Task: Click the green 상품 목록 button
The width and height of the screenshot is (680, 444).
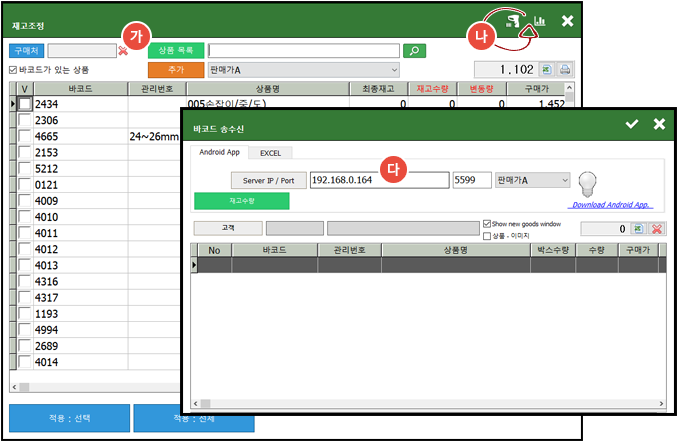Action: point(176,50)
